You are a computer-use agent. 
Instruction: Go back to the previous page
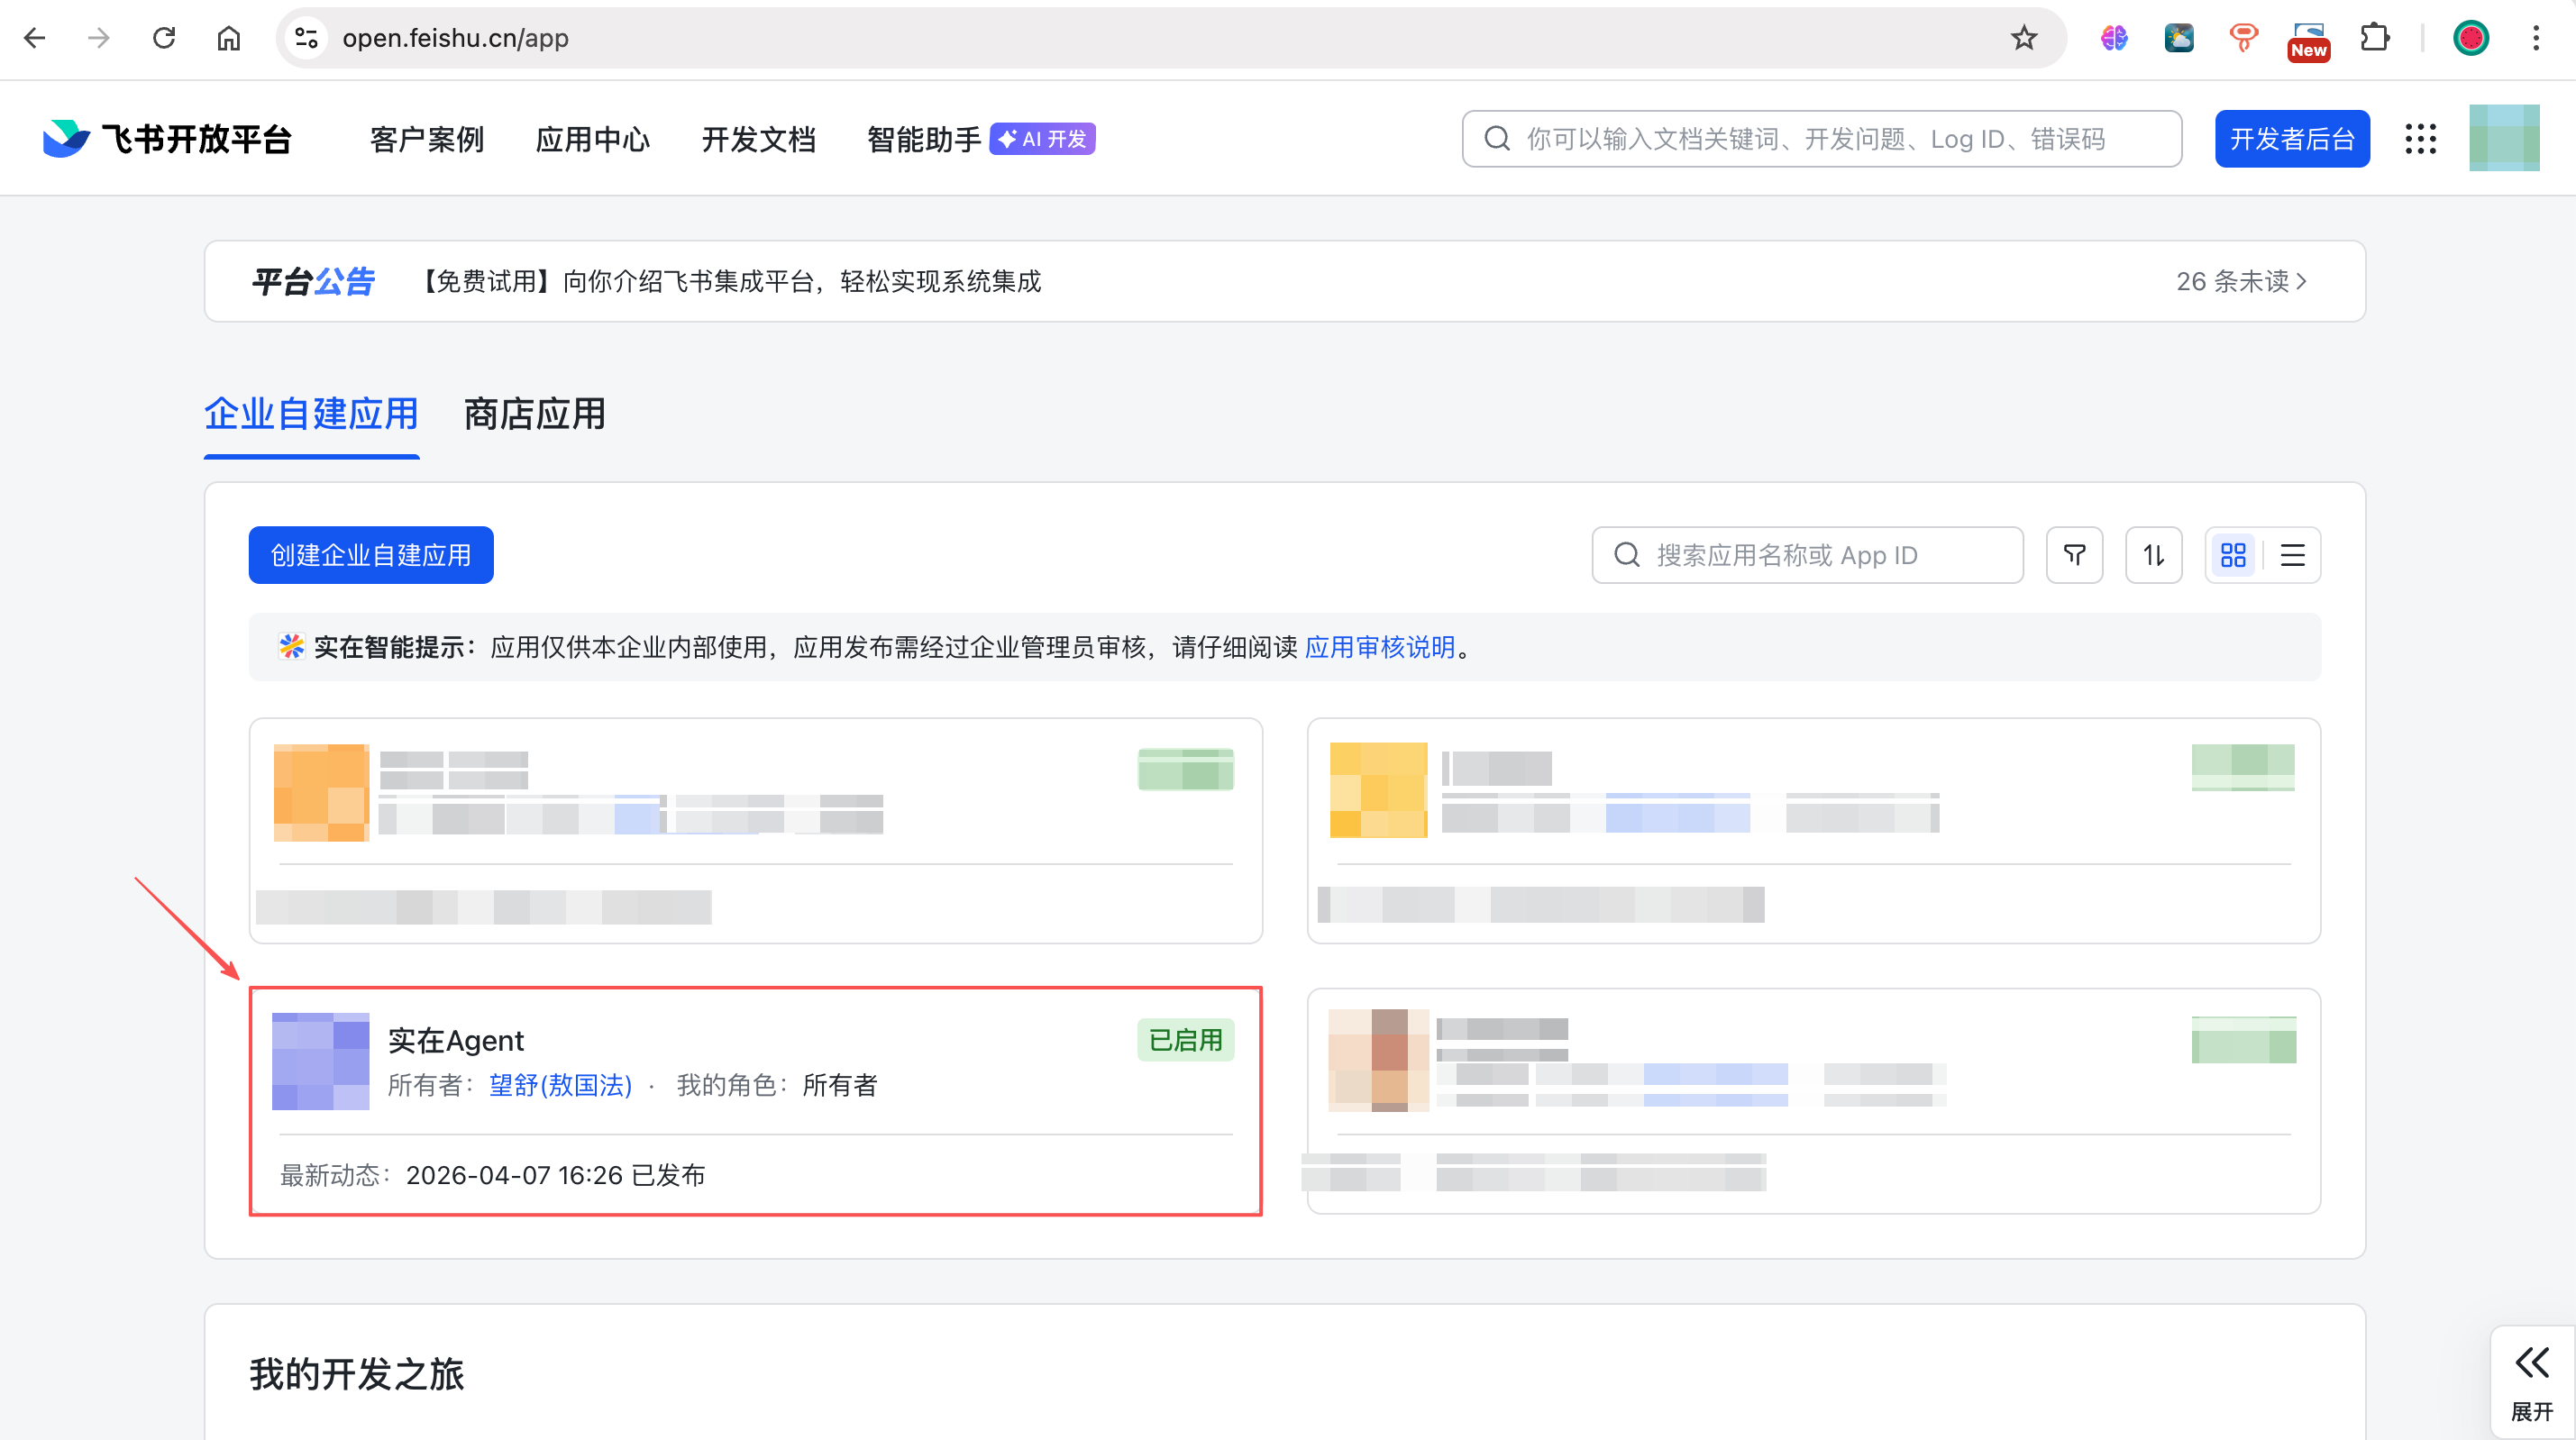pos(35,38)
